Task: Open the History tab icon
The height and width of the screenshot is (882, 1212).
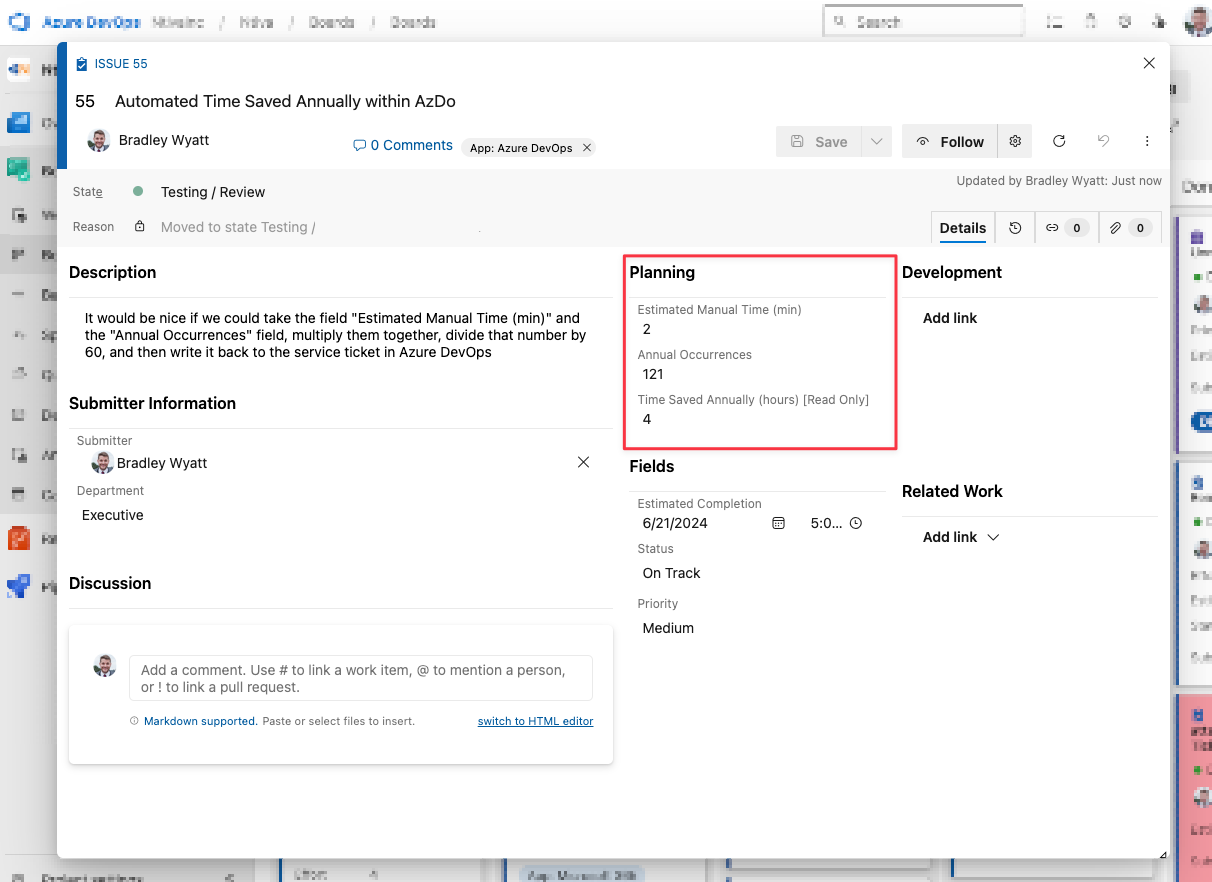Action: click(x=1015, y=228)
